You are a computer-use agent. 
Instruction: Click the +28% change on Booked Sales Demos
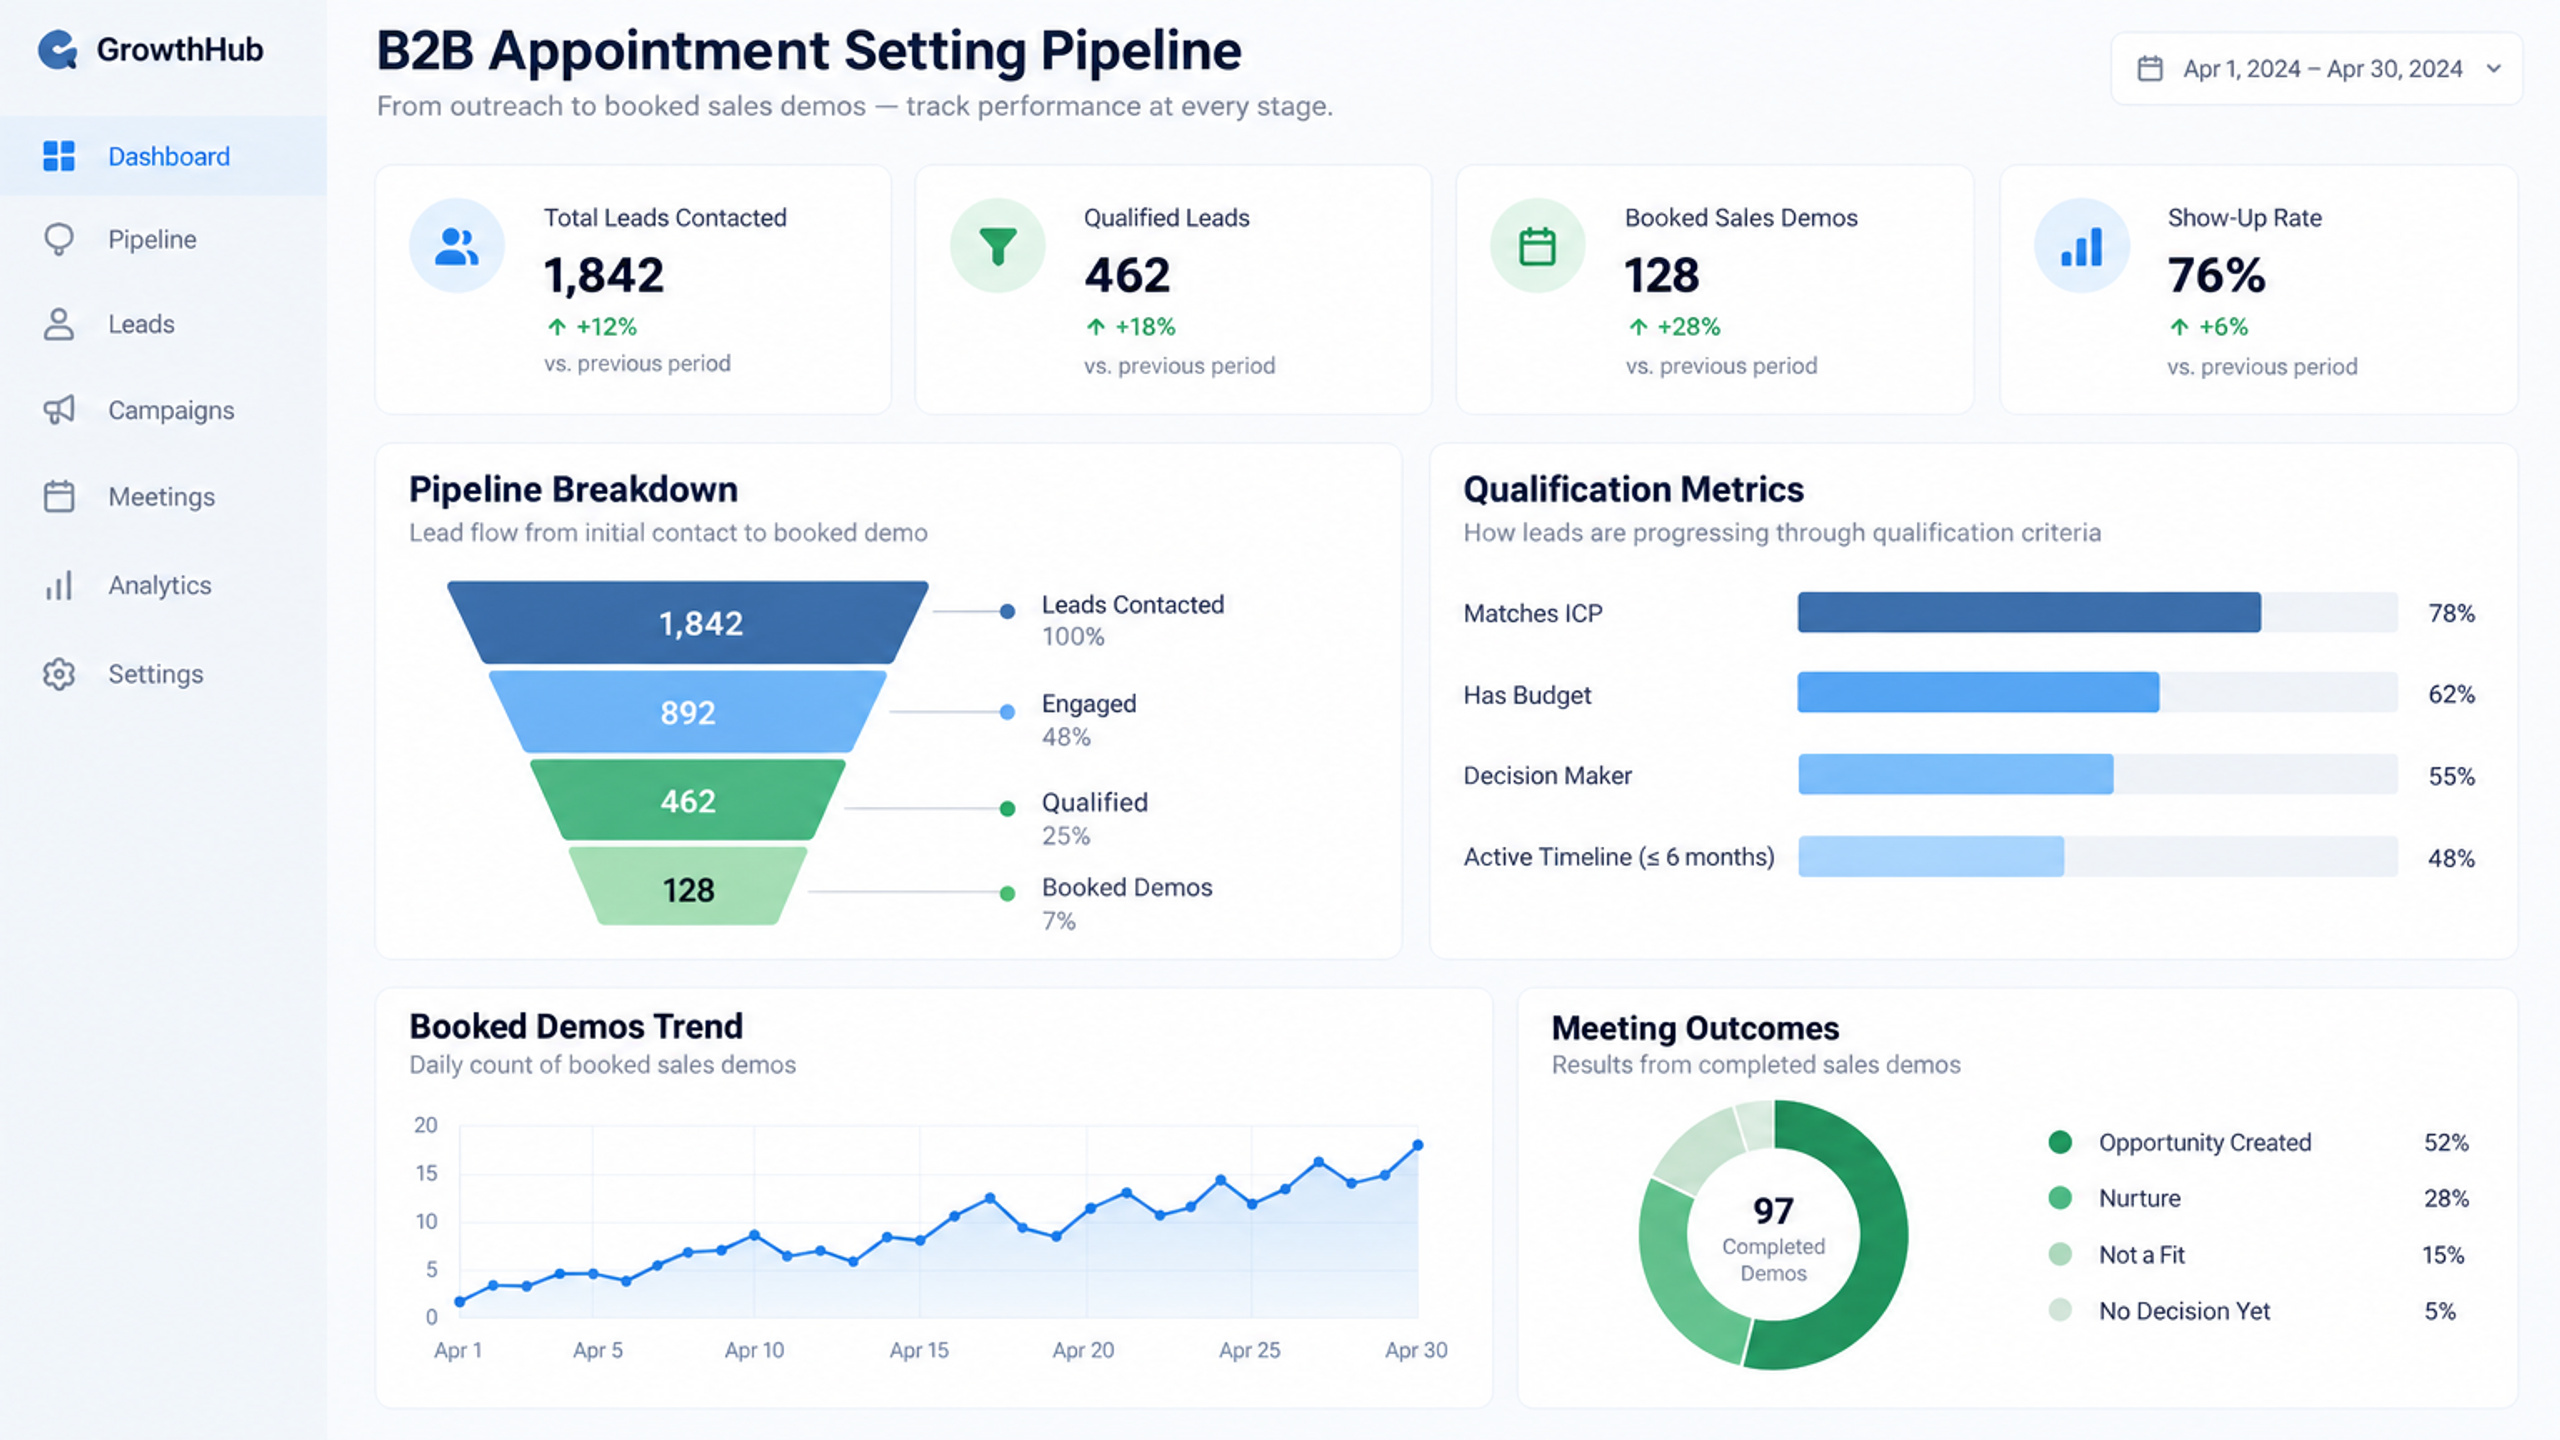[x=1675, y=327]
